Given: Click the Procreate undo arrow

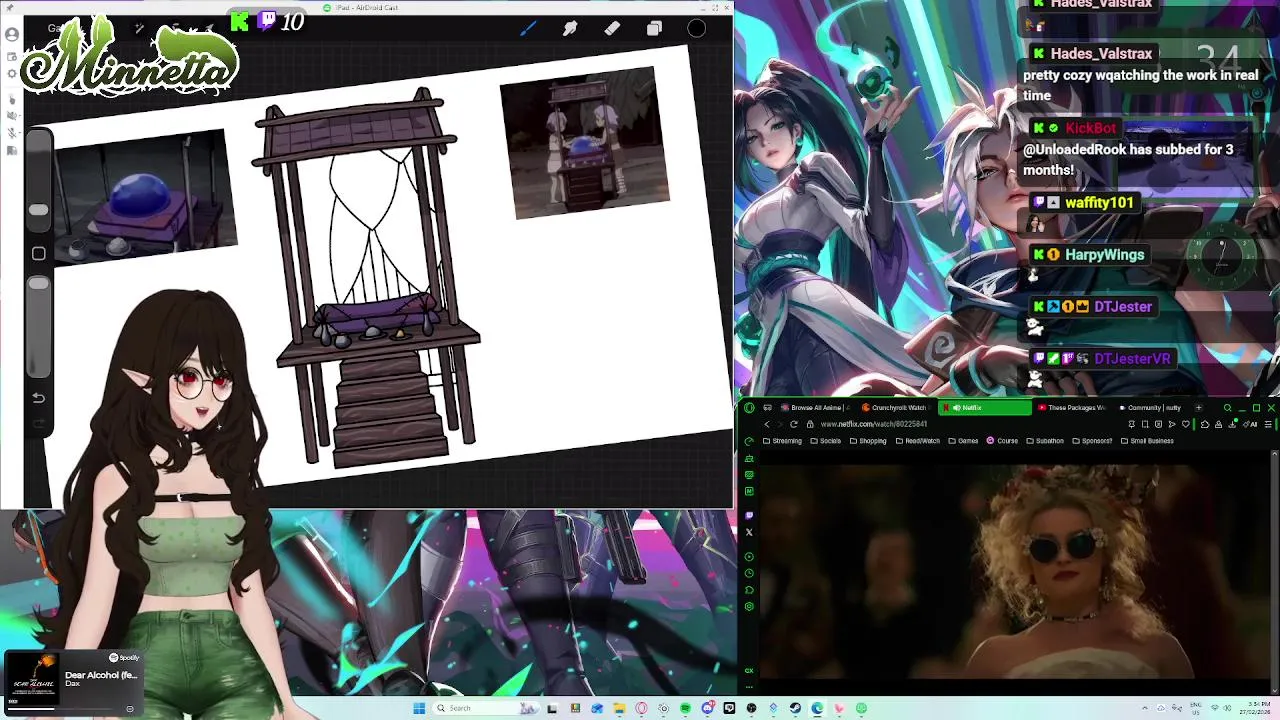Looking at the screenshot, I should click(39, 398).
